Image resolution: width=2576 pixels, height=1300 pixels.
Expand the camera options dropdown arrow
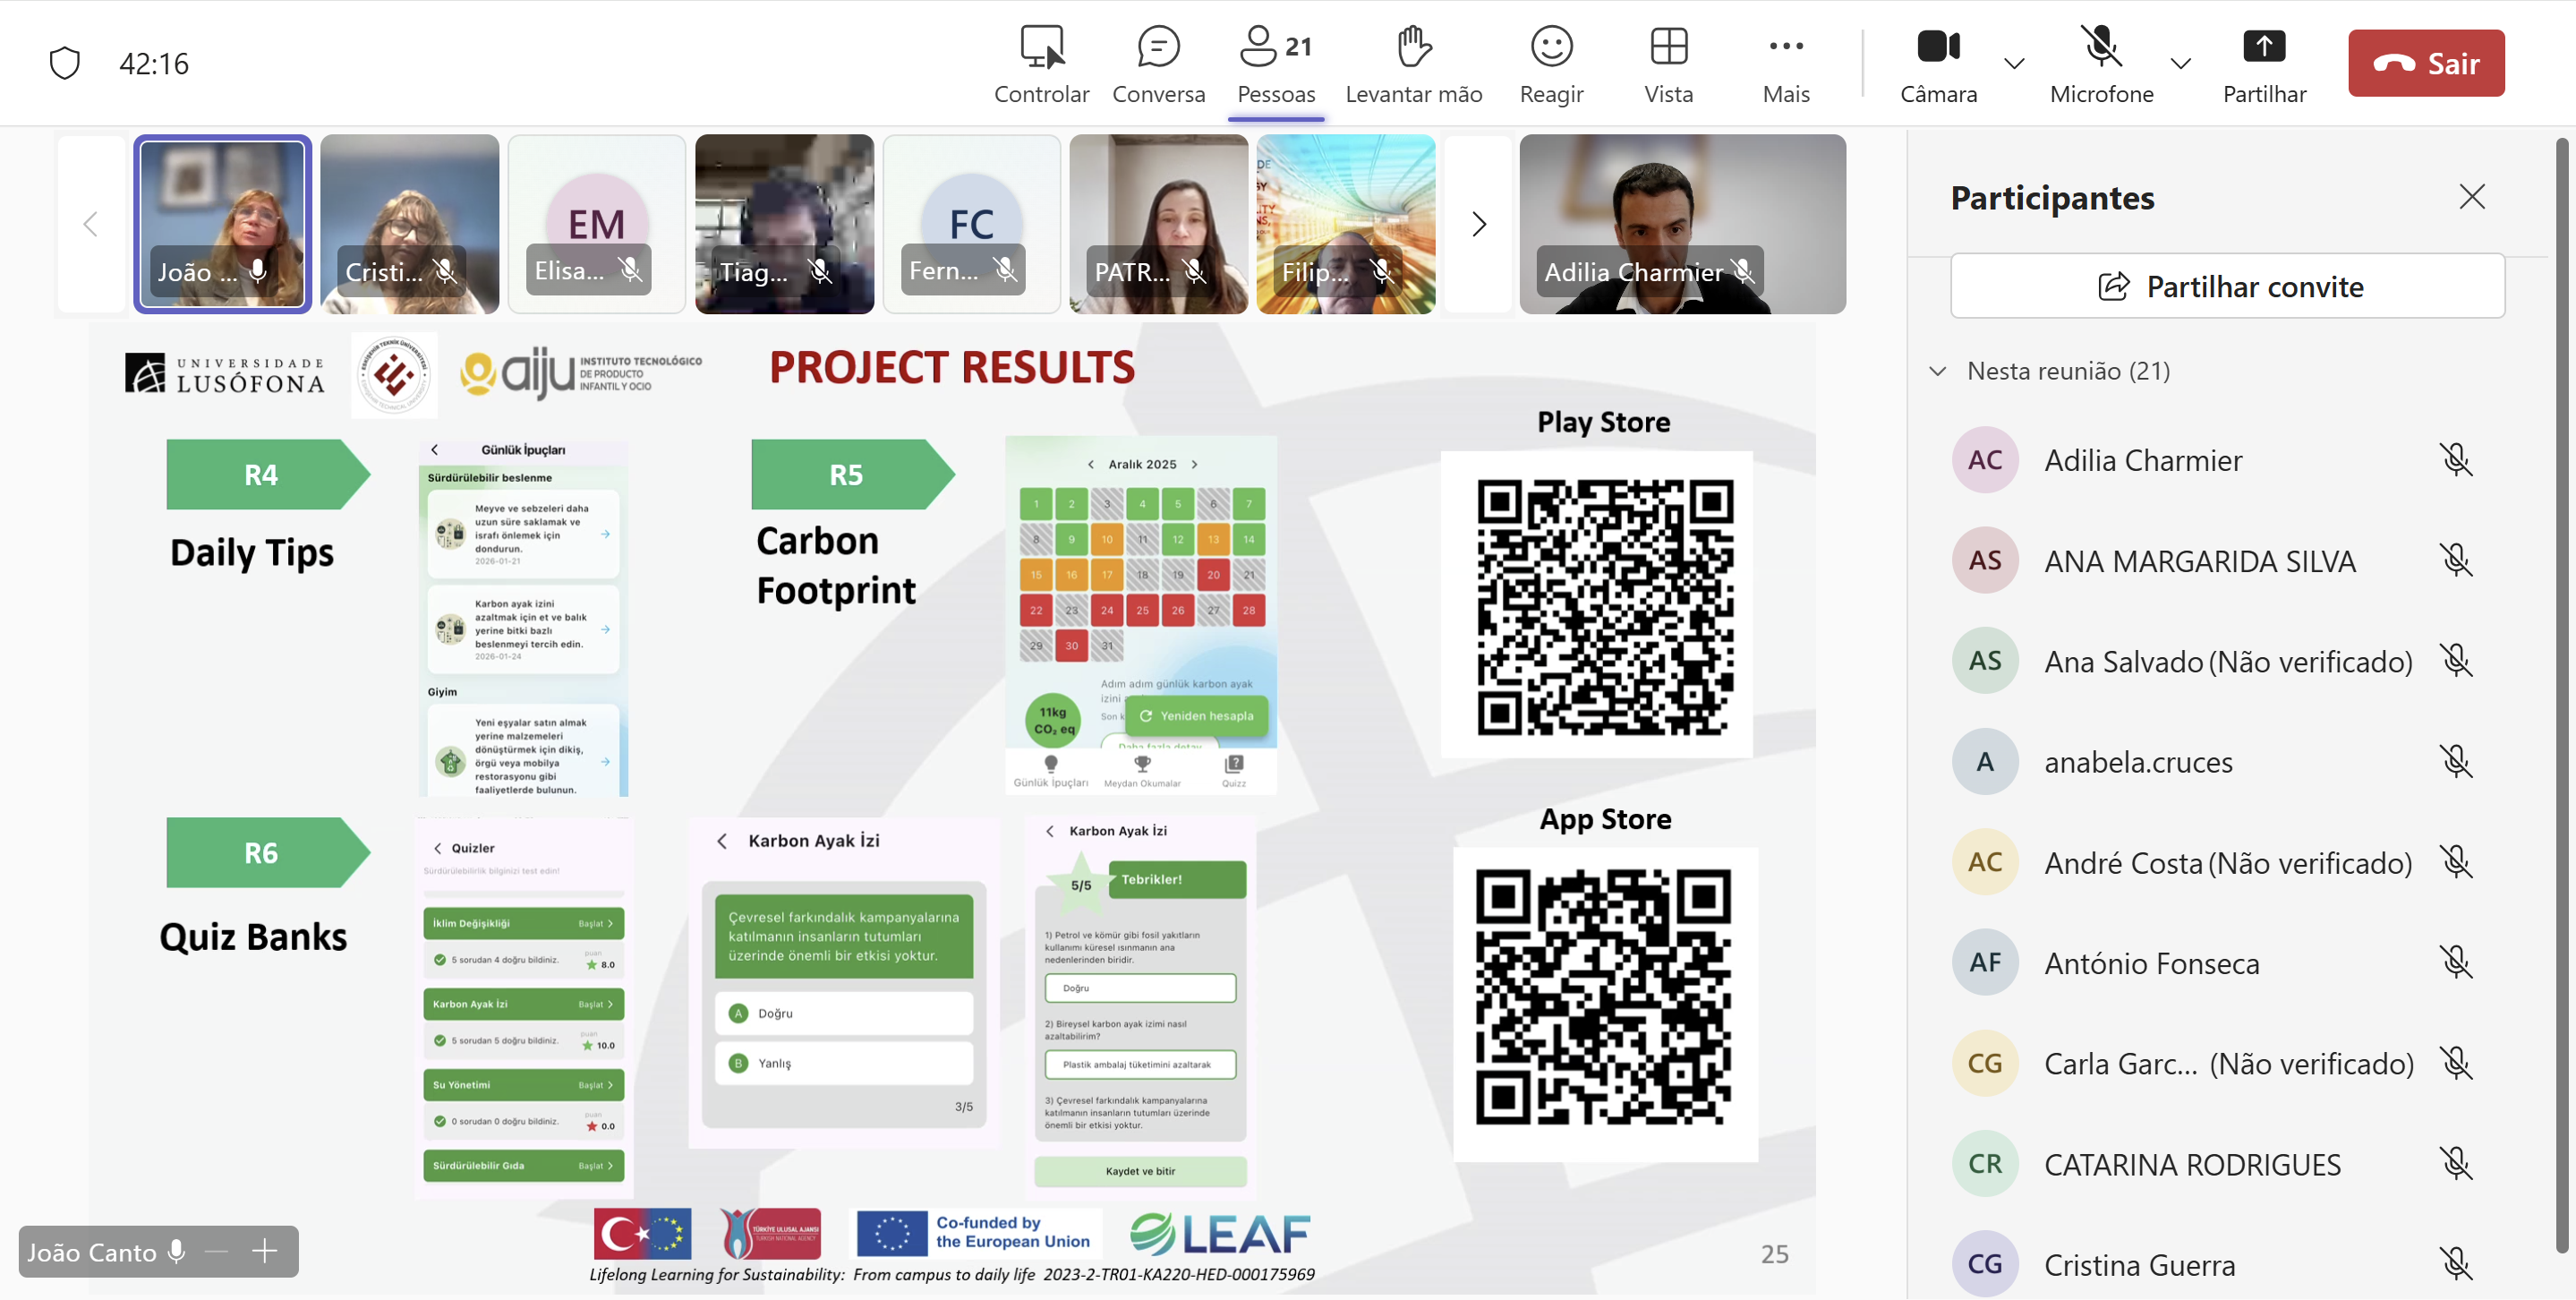coord(2014,63)
